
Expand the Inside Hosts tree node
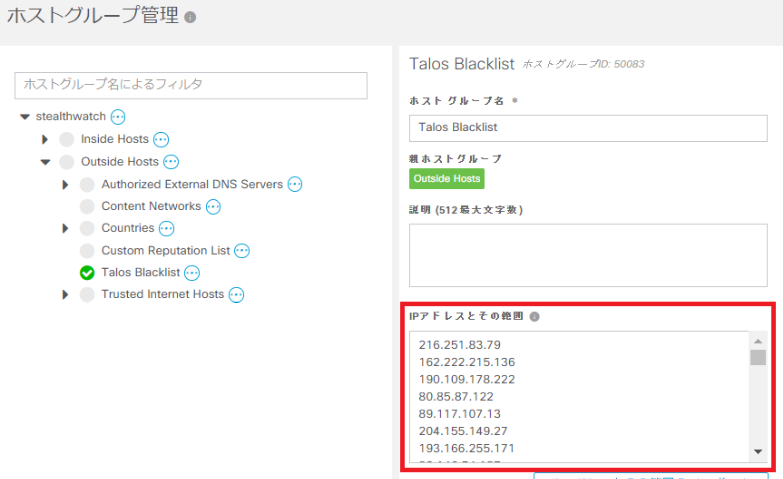[x=45, y=140]
